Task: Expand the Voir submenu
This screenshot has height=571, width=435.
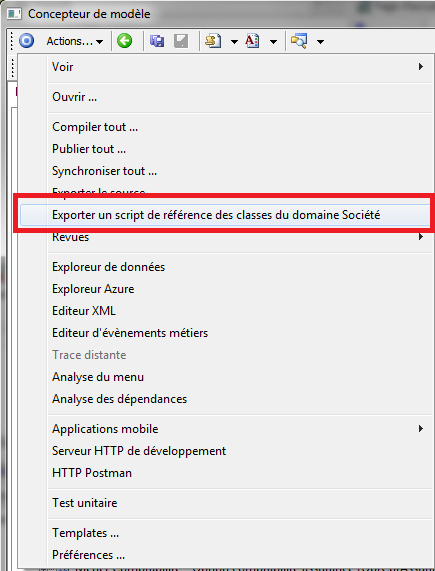Action: tap(238, 67)
